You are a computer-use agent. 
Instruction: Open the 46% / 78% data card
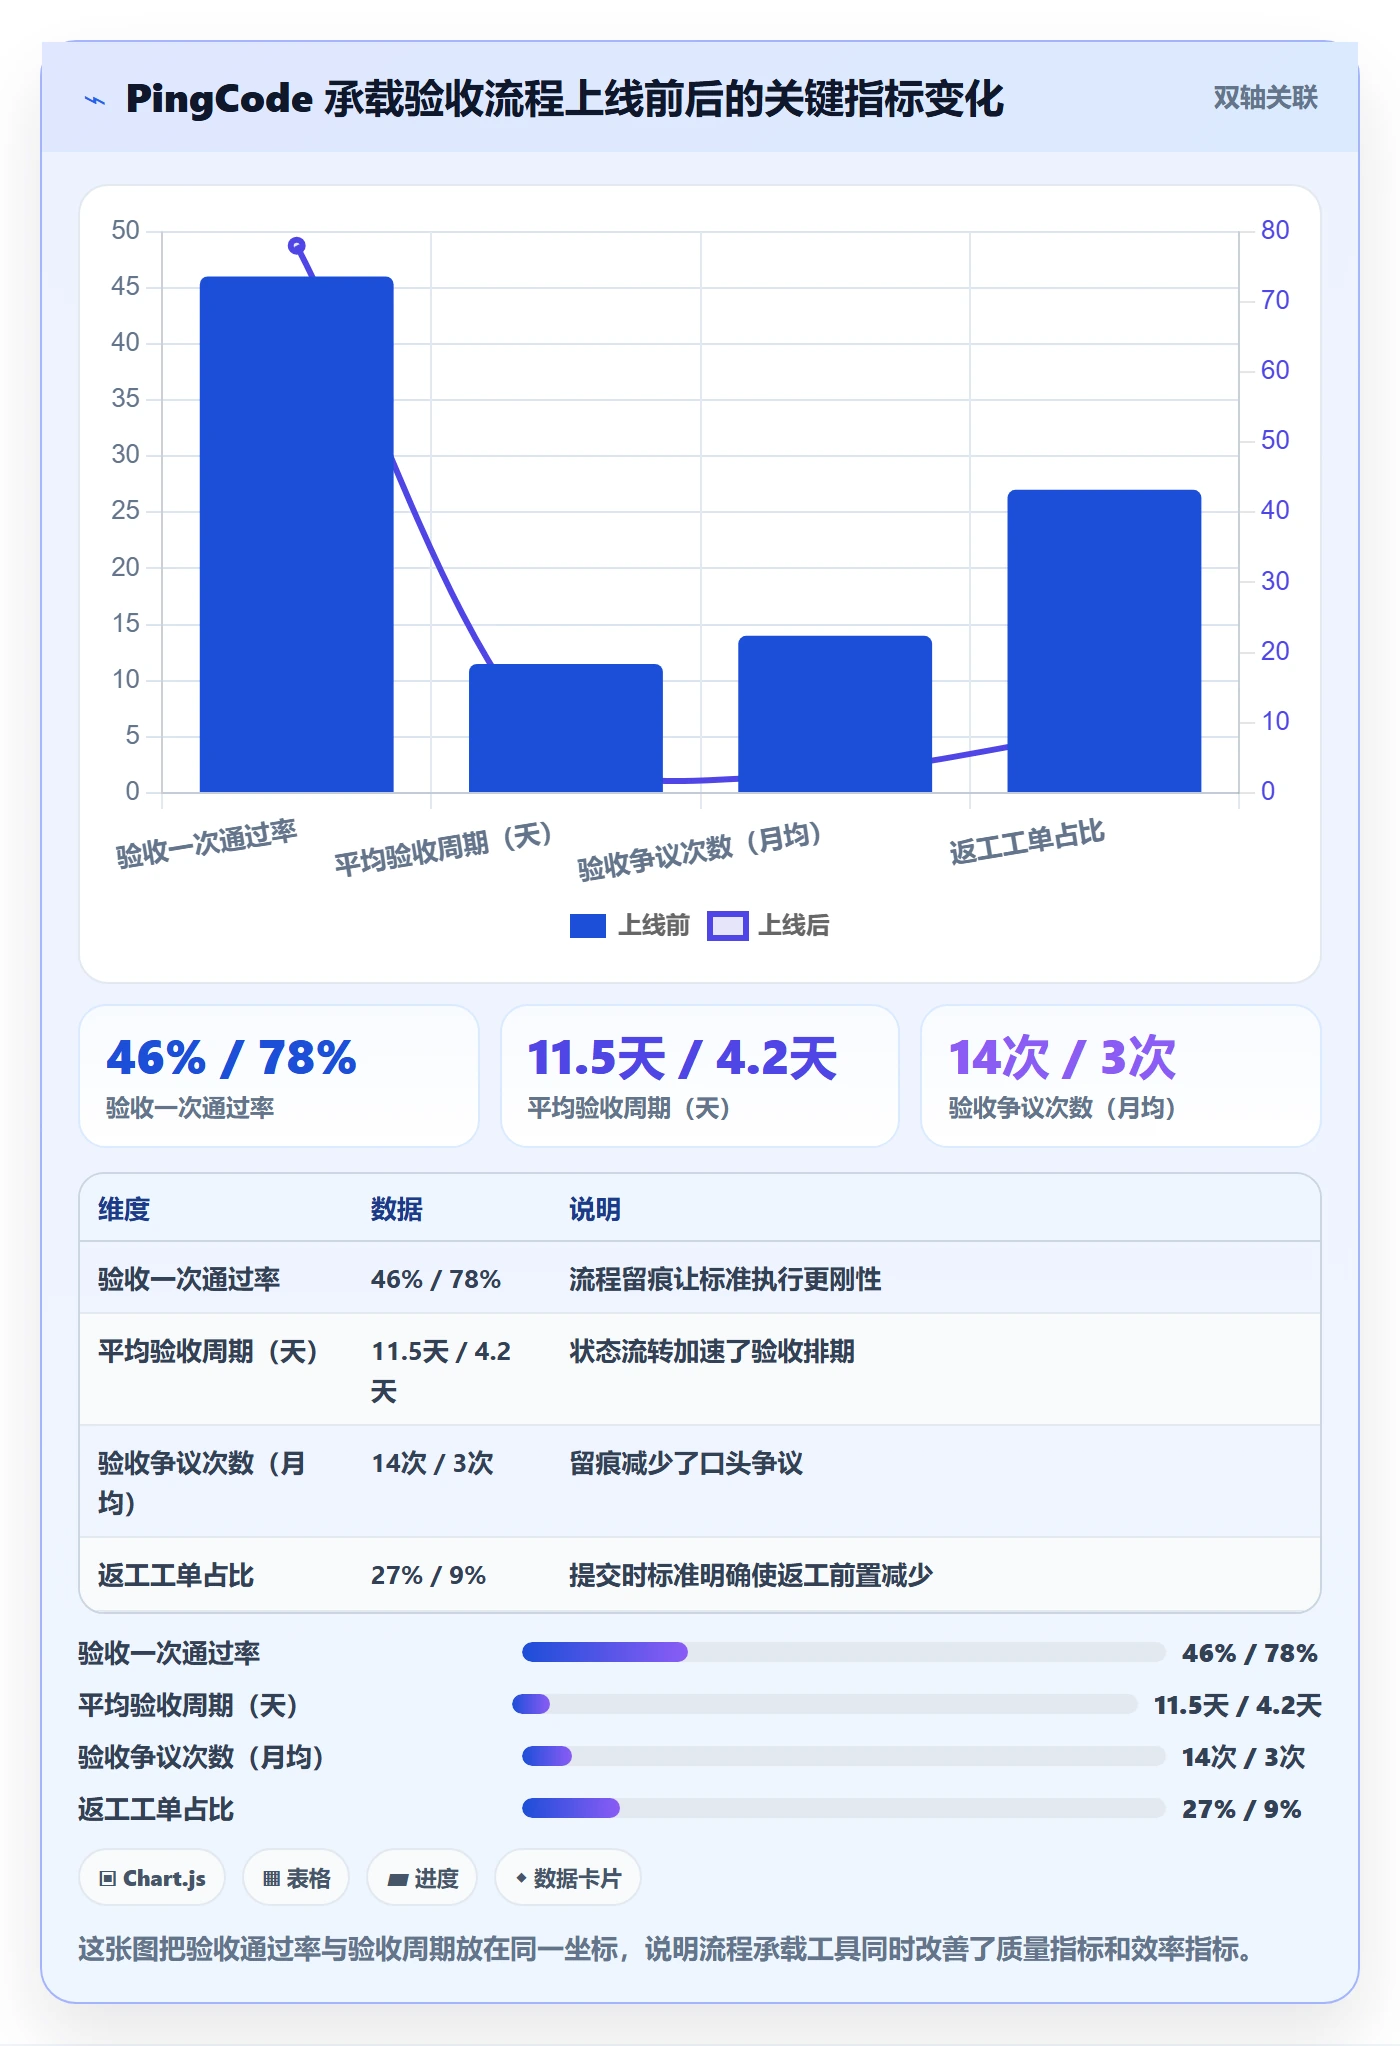(279, 1076)
